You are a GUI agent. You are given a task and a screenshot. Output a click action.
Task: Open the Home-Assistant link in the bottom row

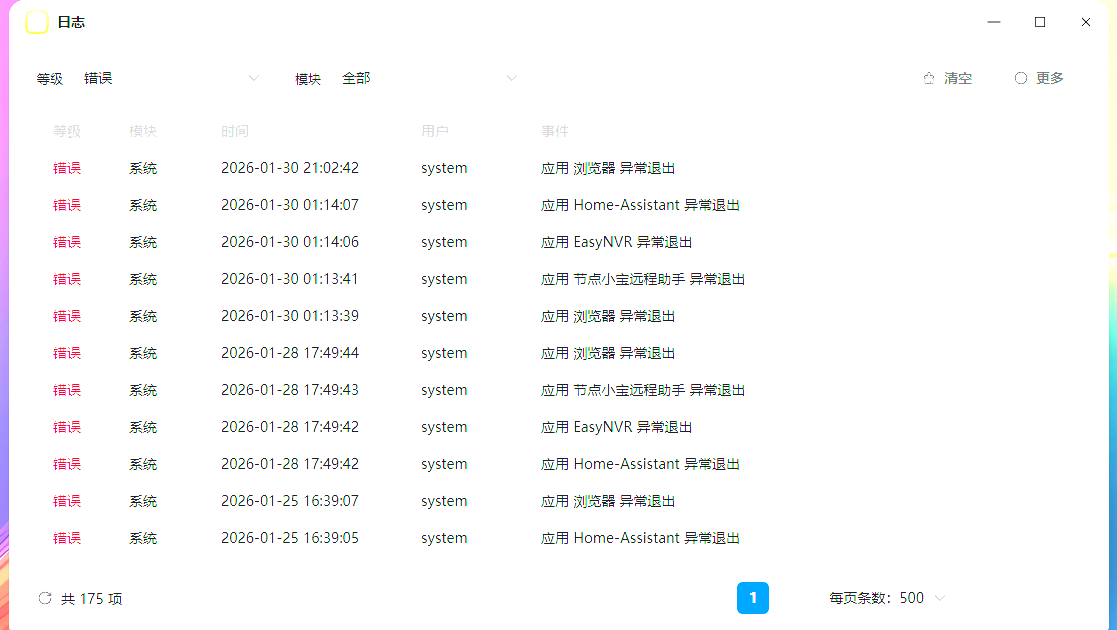click(x=628, y=537)
